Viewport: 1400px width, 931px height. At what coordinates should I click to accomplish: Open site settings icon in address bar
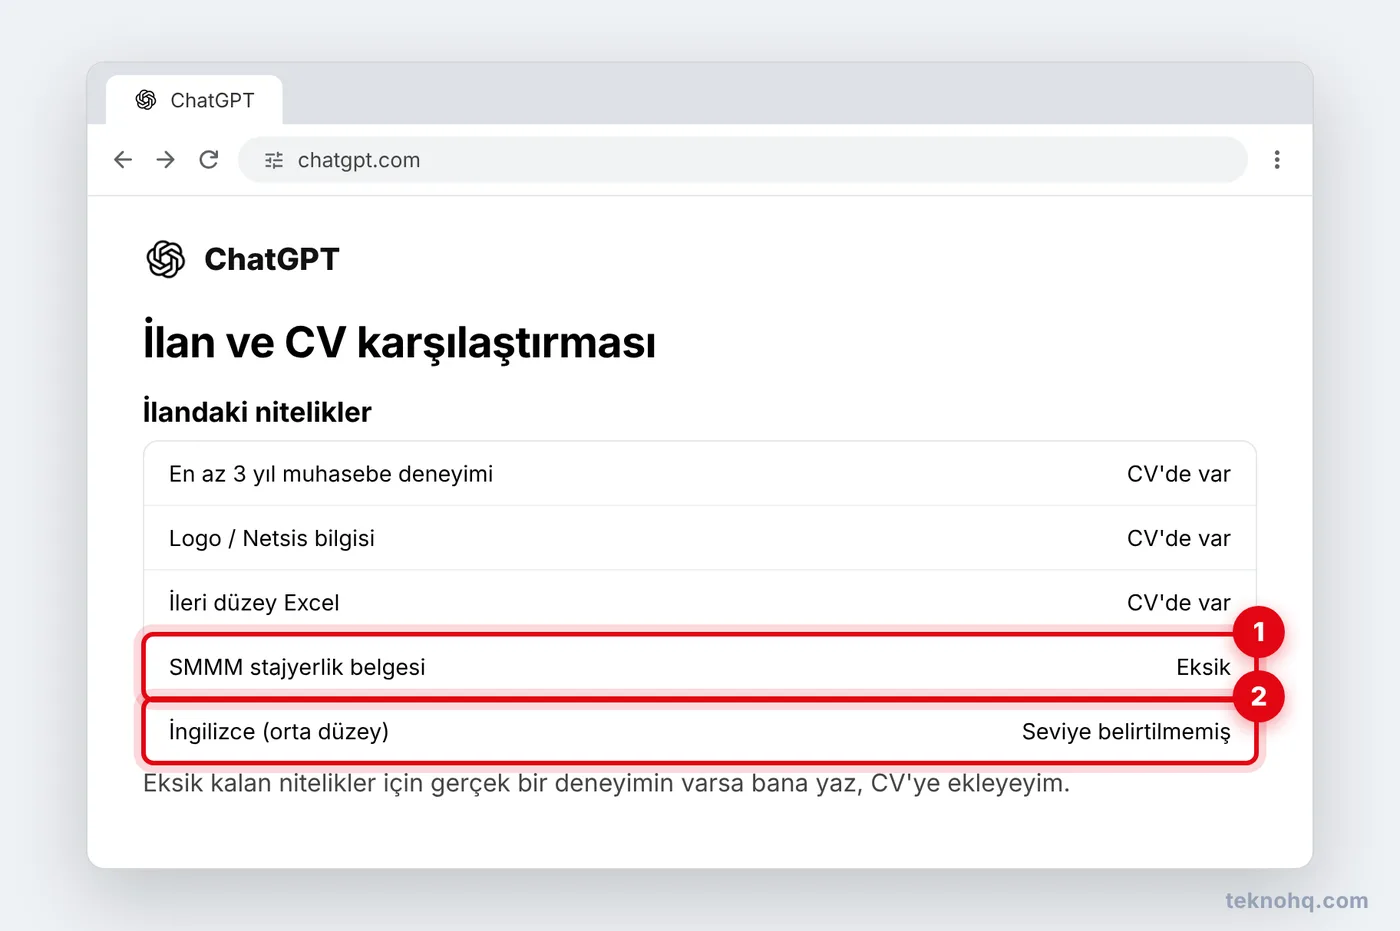[x=274, y=160]
